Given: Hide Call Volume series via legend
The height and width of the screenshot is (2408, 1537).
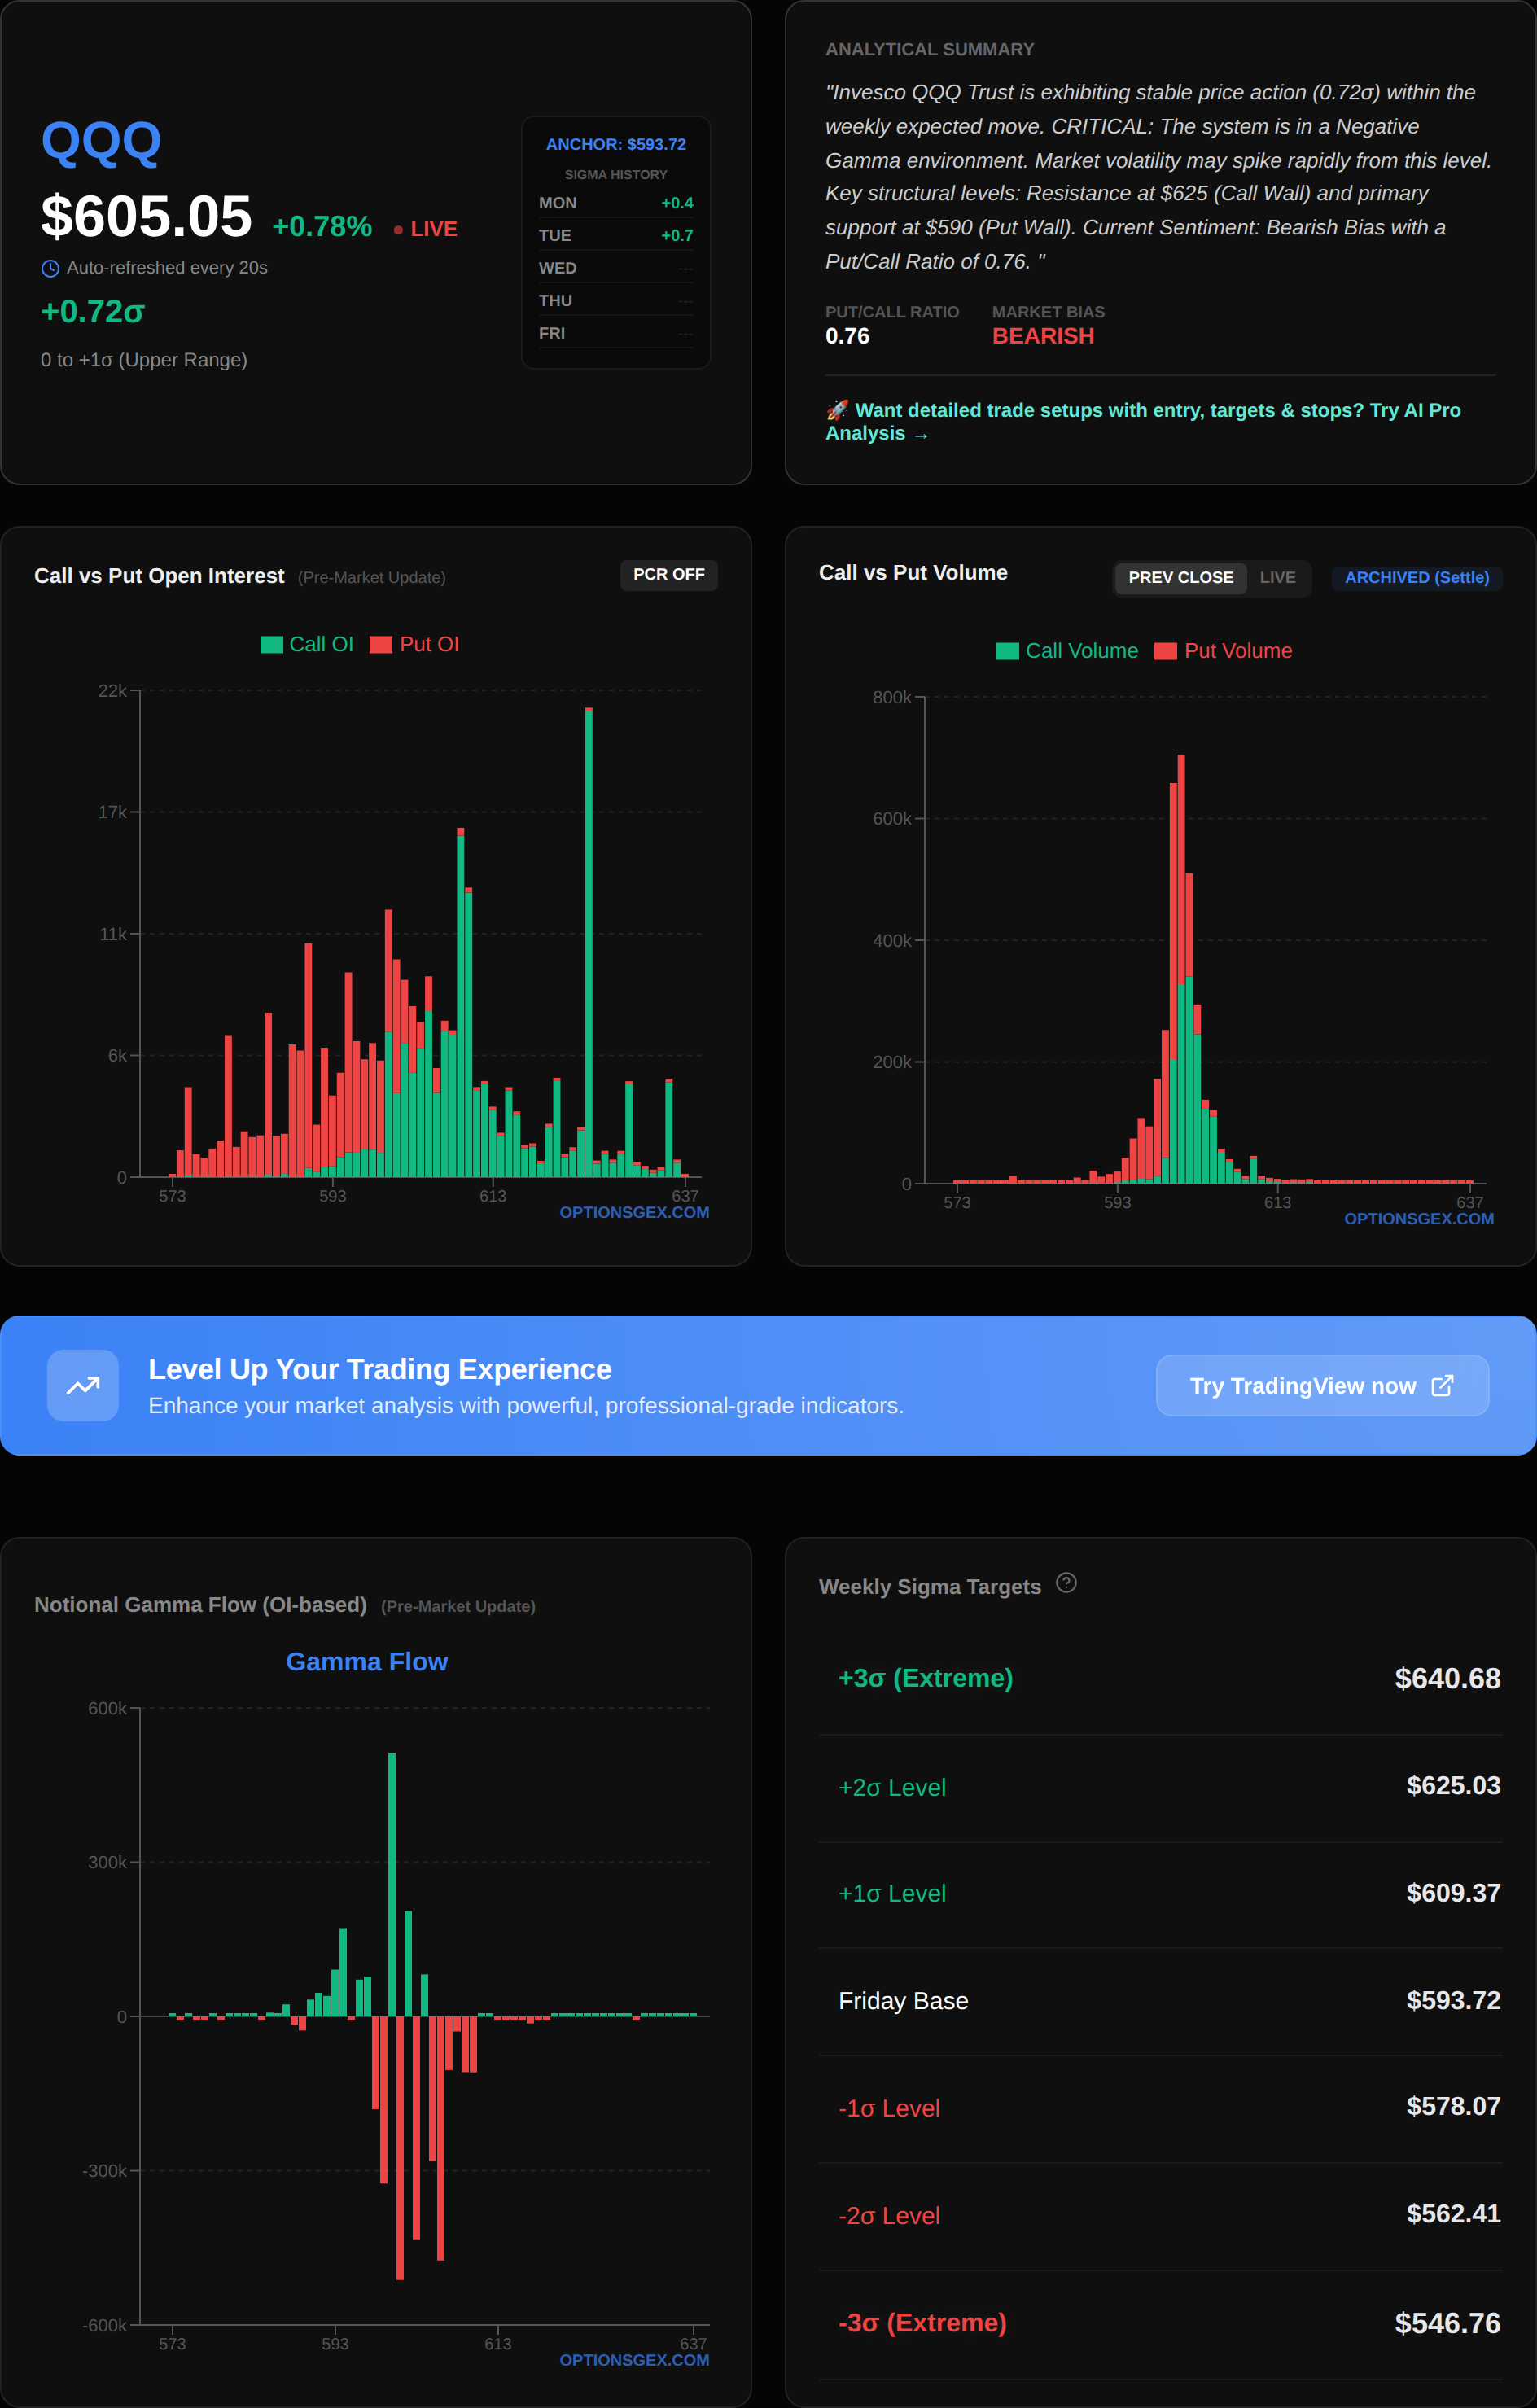Looking at the screenshot, I should pos(1007,651).
